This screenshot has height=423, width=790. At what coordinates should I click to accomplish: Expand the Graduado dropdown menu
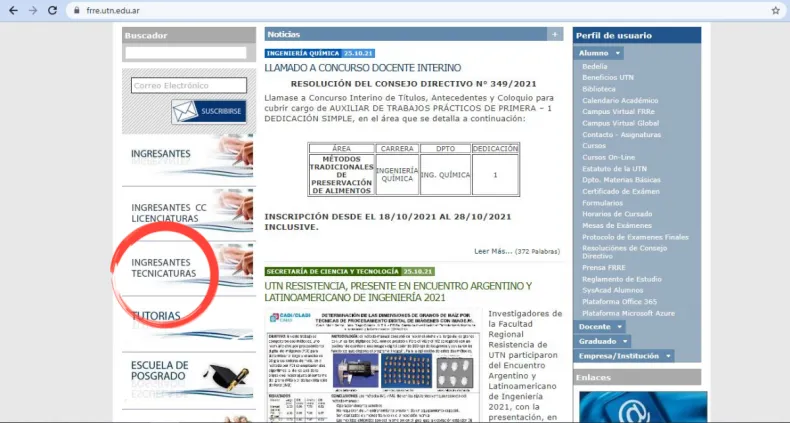coord(603,341)
